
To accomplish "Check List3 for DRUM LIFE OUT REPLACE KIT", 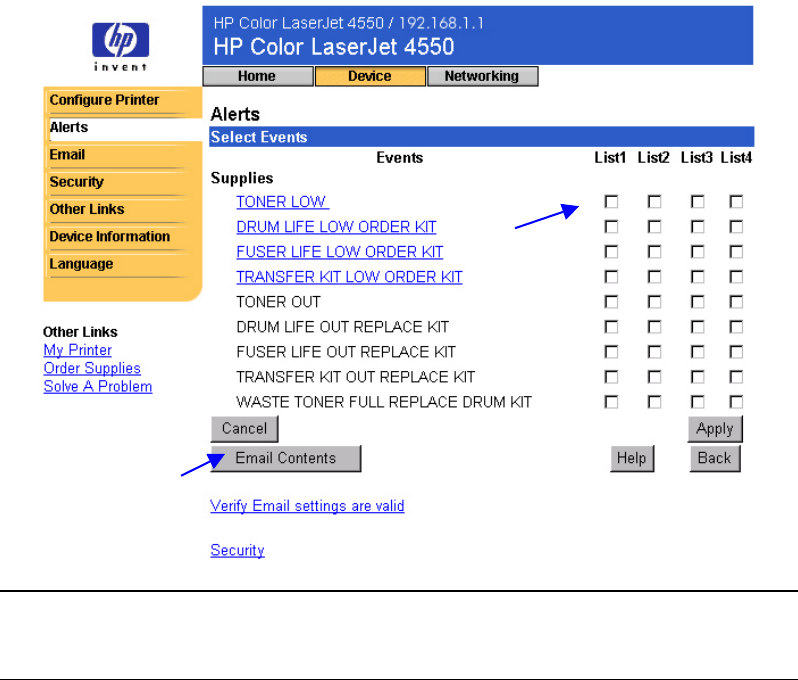I will tap(698, 327).
